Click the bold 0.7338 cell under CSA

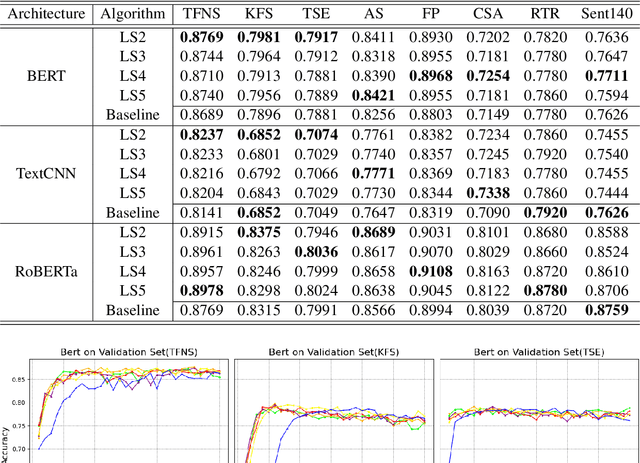coord(490,192)
